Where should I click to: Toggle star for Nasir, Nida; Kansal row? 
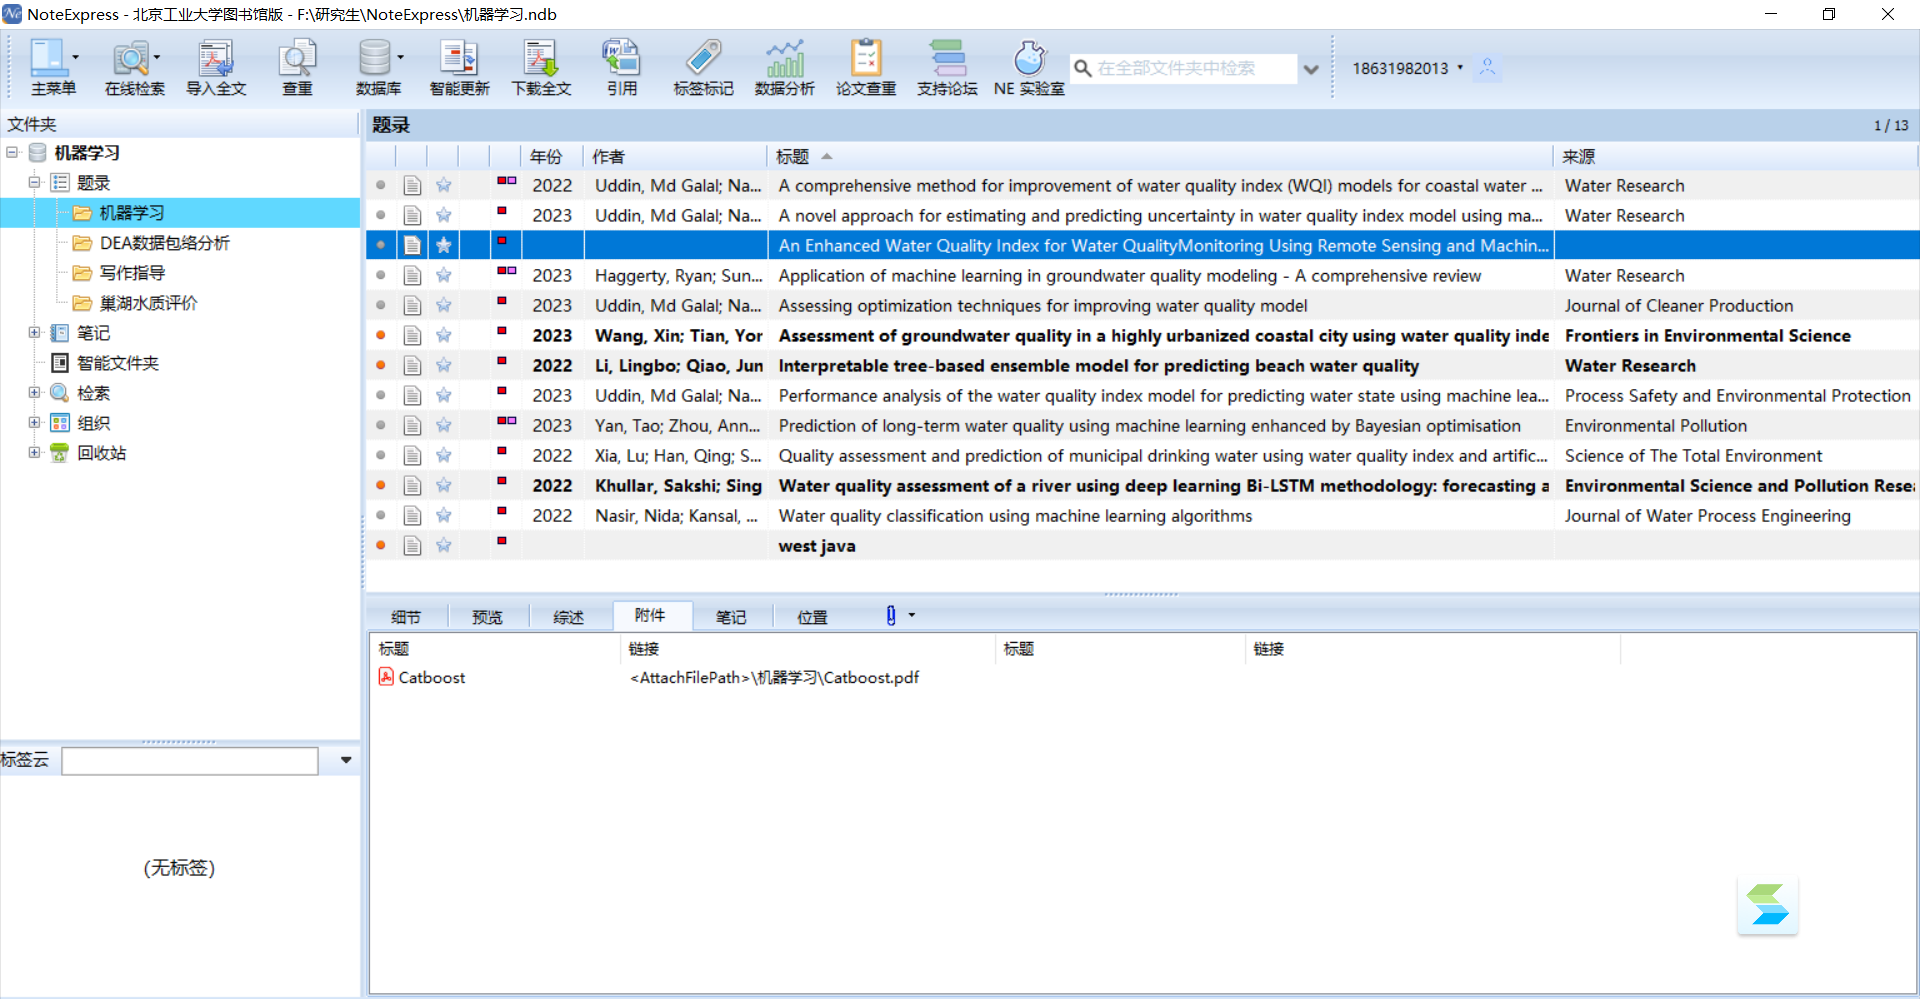click(444, 515)
